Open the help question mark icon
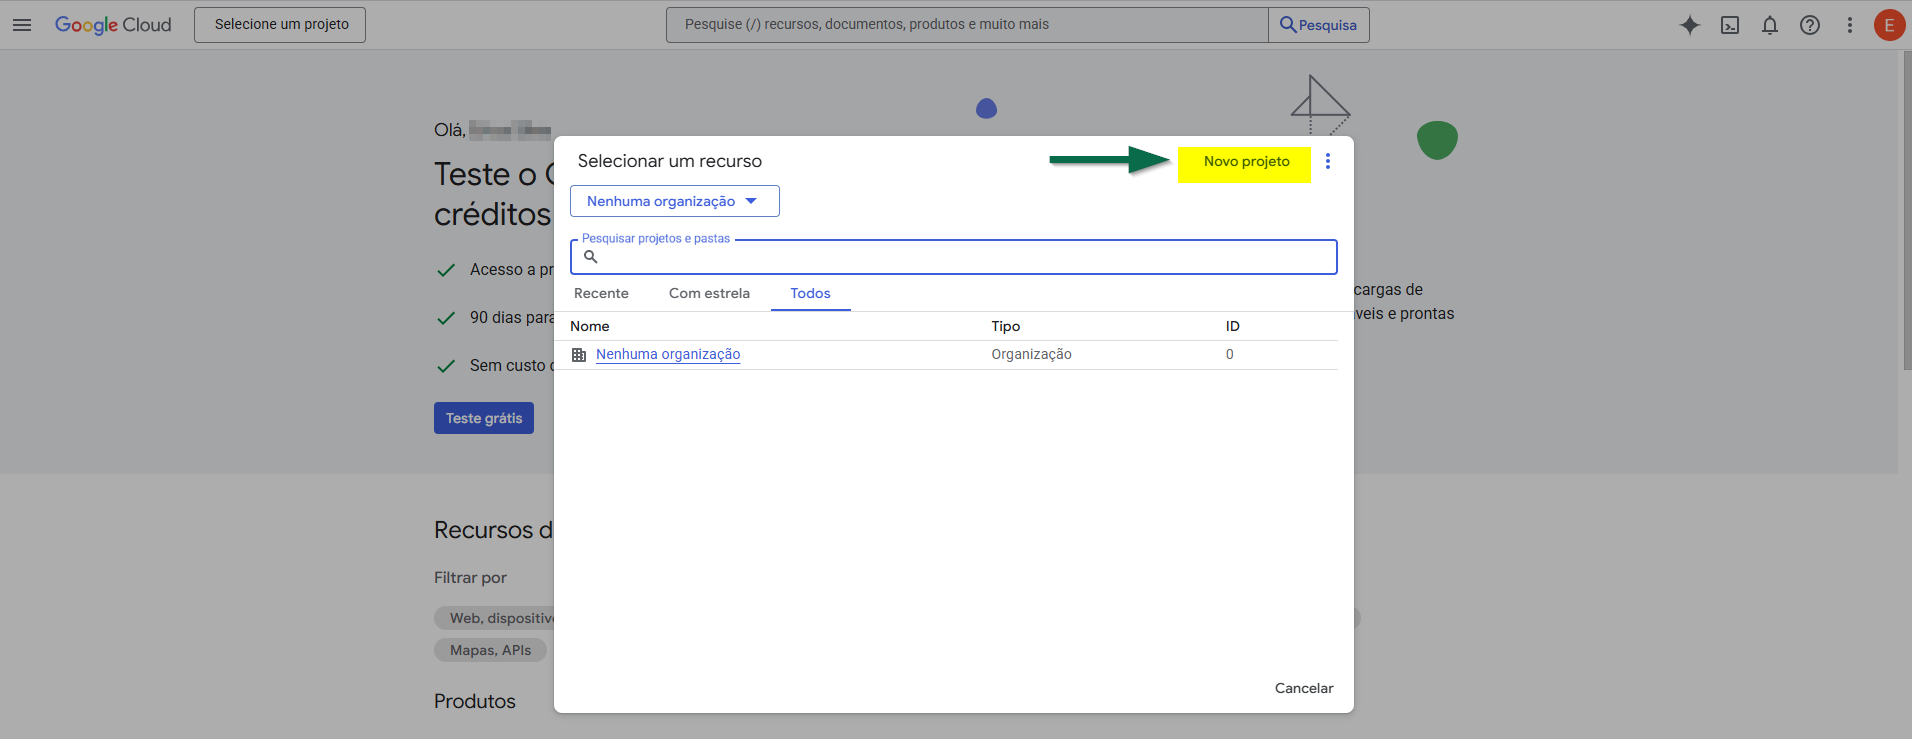Viewport: 1912px width, 739px height. coord(1809,25)
